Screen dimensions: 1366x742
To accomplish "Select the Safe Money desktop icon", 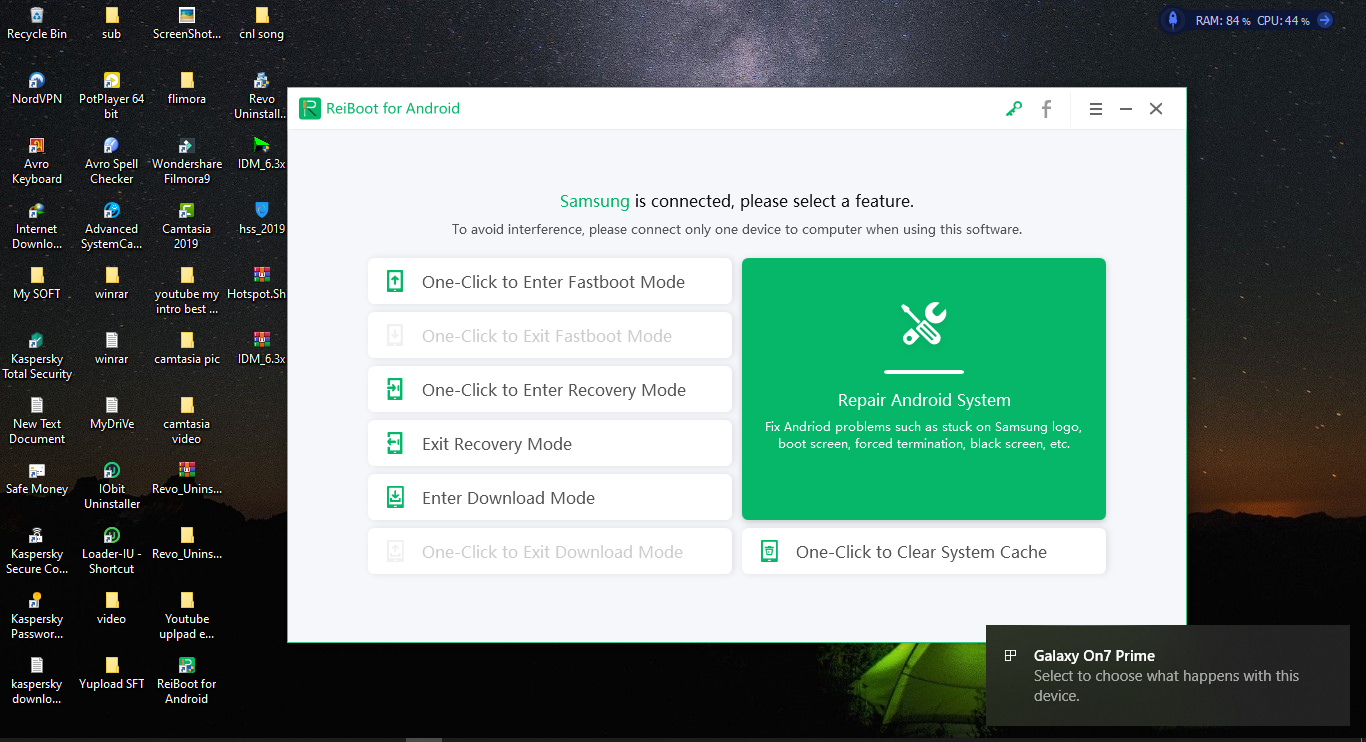I will (37, 479).
